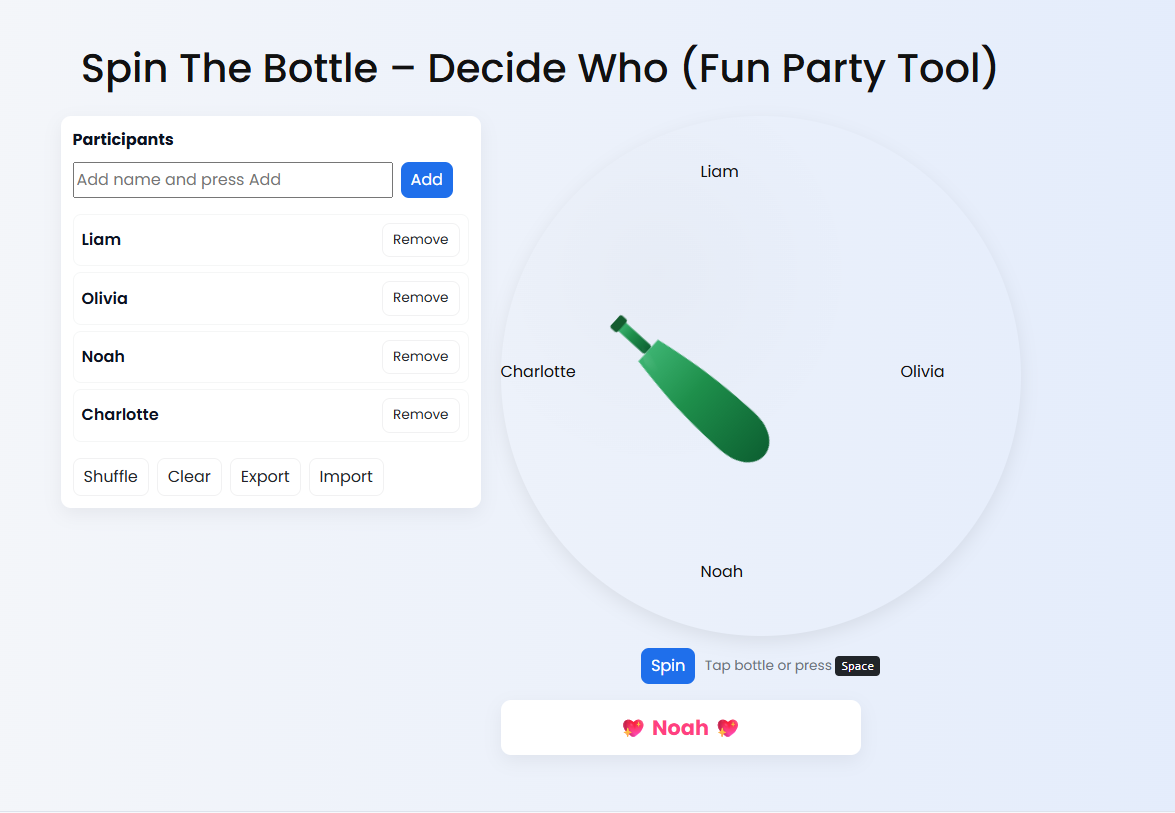Click the Charlotte label on the wheel
Viewport: 1175px width, 813px height.
coord(538,372)
